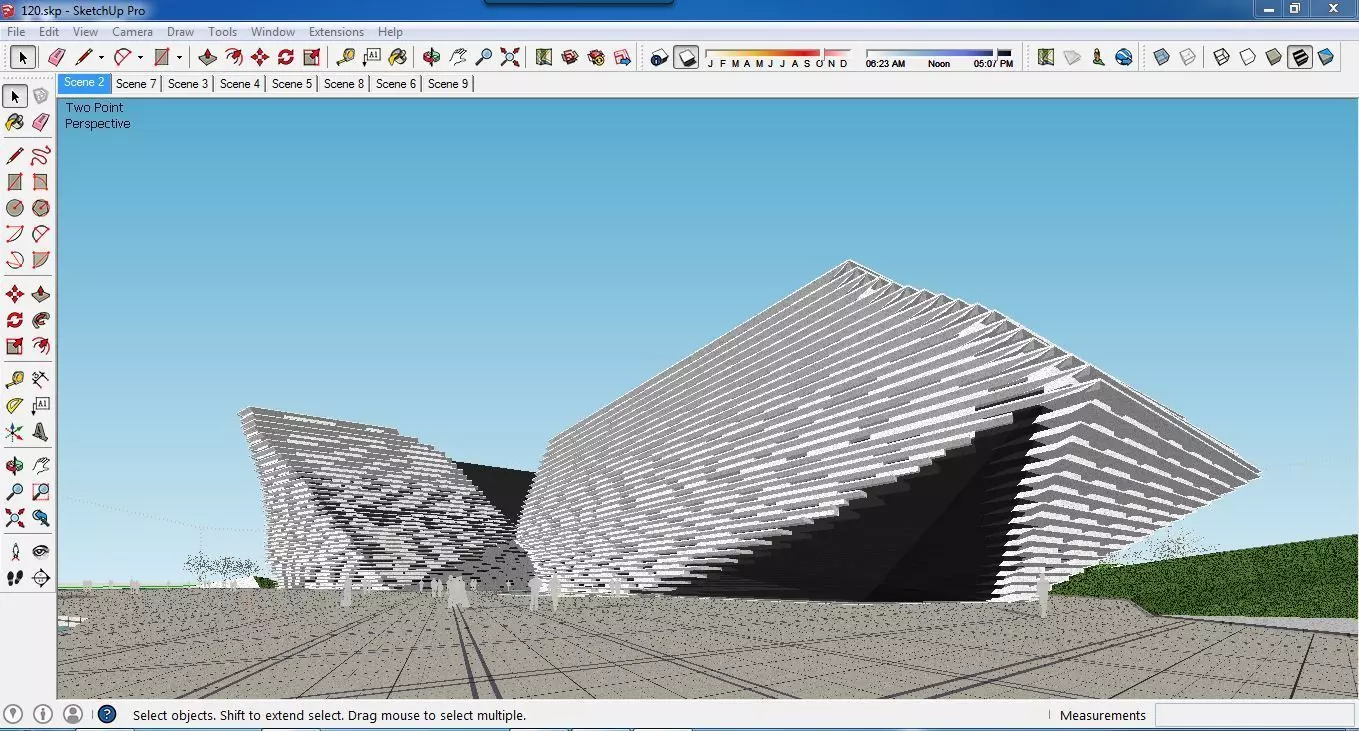The height and width of the screenshot is (731, 1359).
Task: Switch to Wireframe face style
Action: (x=1221, y=57)
